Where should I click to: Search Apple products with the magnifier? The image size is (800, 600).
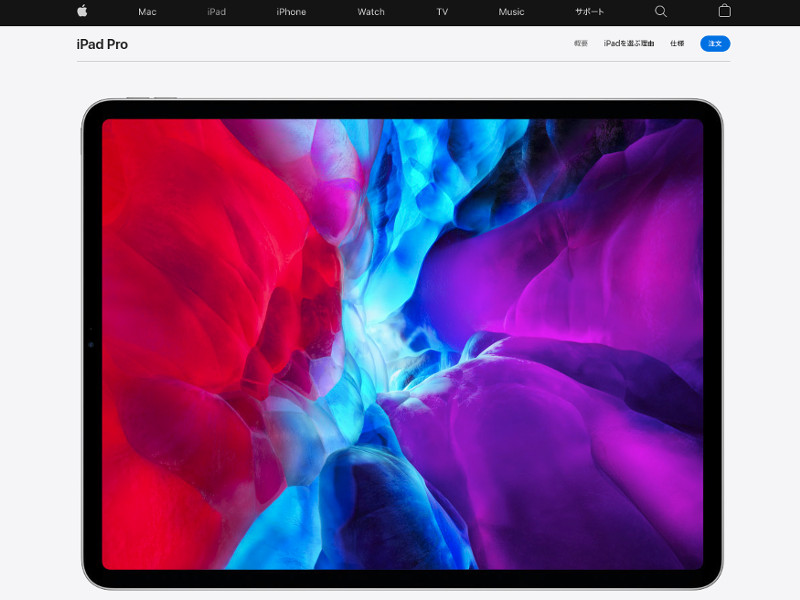(660, 12)
